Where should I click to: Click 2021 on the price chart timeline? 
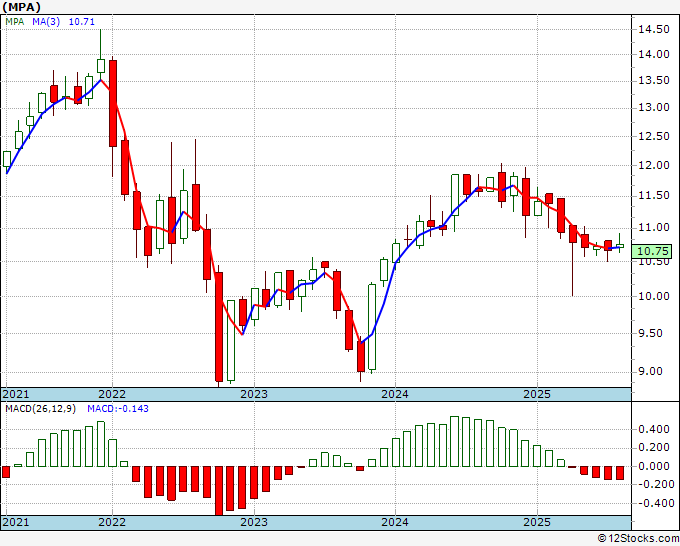point(16,394)
